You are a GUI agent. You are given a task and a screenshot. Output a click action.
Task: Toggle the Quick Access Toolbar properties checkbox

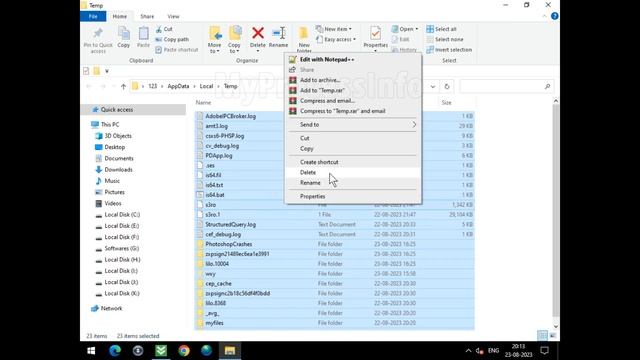(86, 71)
